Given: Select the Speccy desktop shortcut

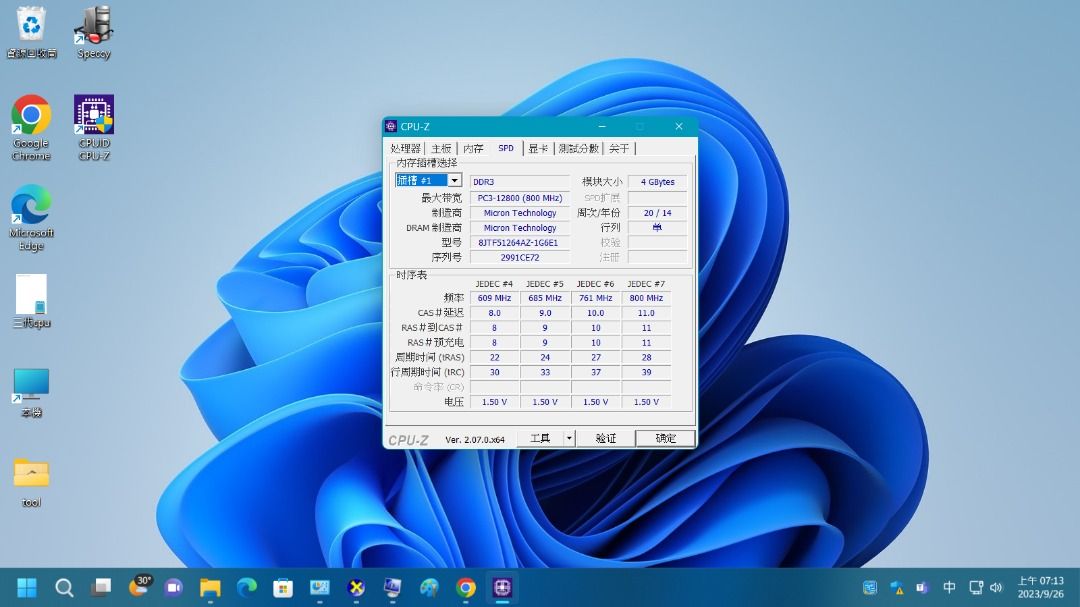Looking at the screenshot, I should tap(94, 32).
